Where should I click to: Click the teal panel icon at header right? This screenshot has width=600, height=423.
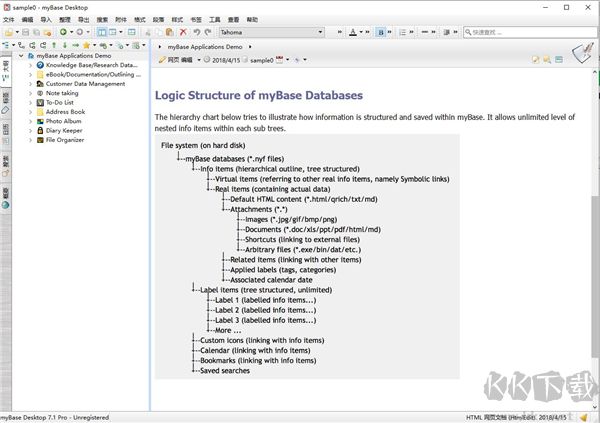coord(559,59)
